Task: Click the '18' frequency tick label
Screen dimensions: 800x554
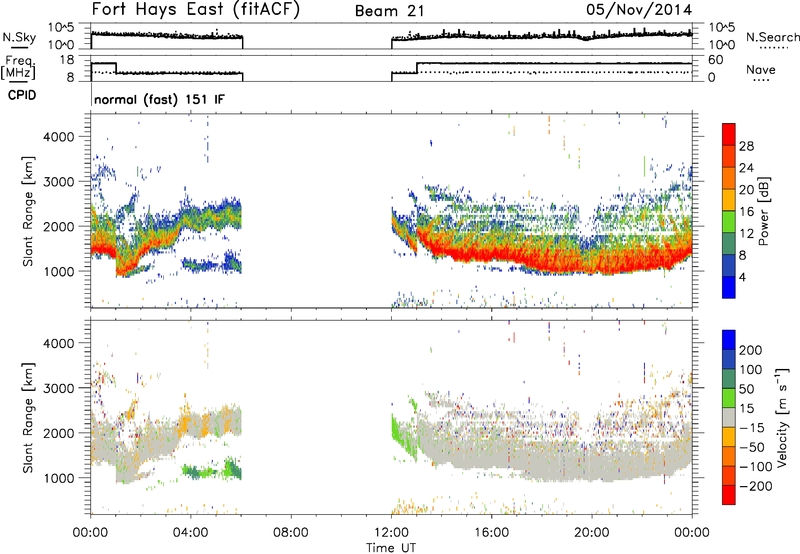Action: point(66,60)
